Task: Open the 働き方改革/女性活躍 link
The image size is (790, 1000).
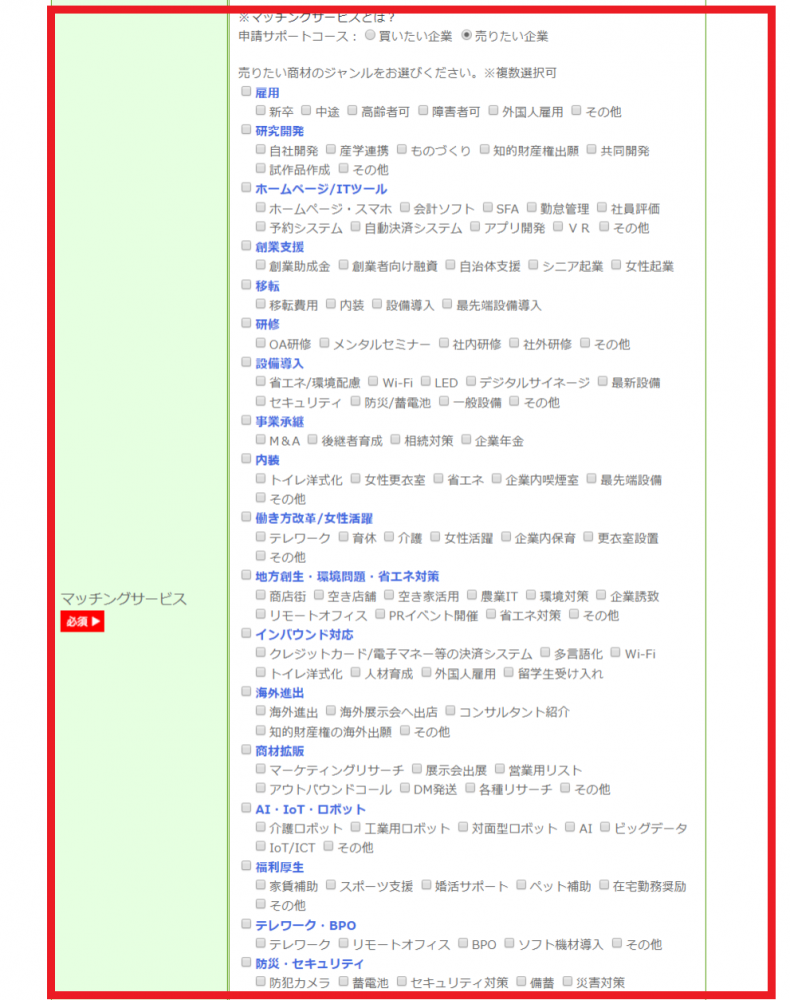Action: point(314,518)
